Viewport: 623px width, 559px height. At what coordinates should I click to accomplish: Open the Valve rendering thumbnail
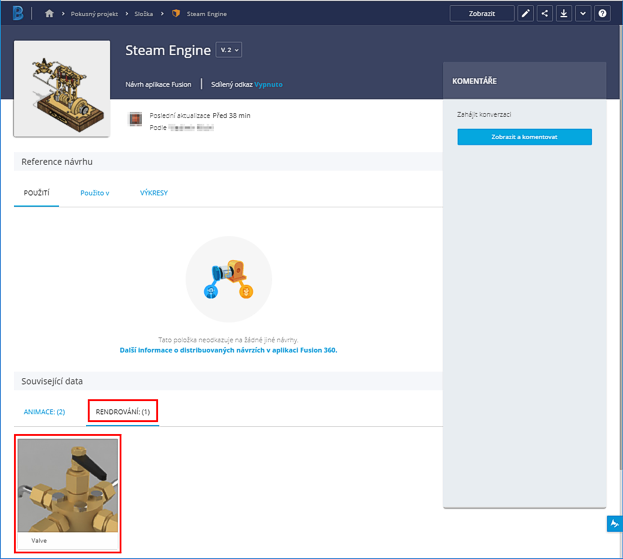click(68, 485)
